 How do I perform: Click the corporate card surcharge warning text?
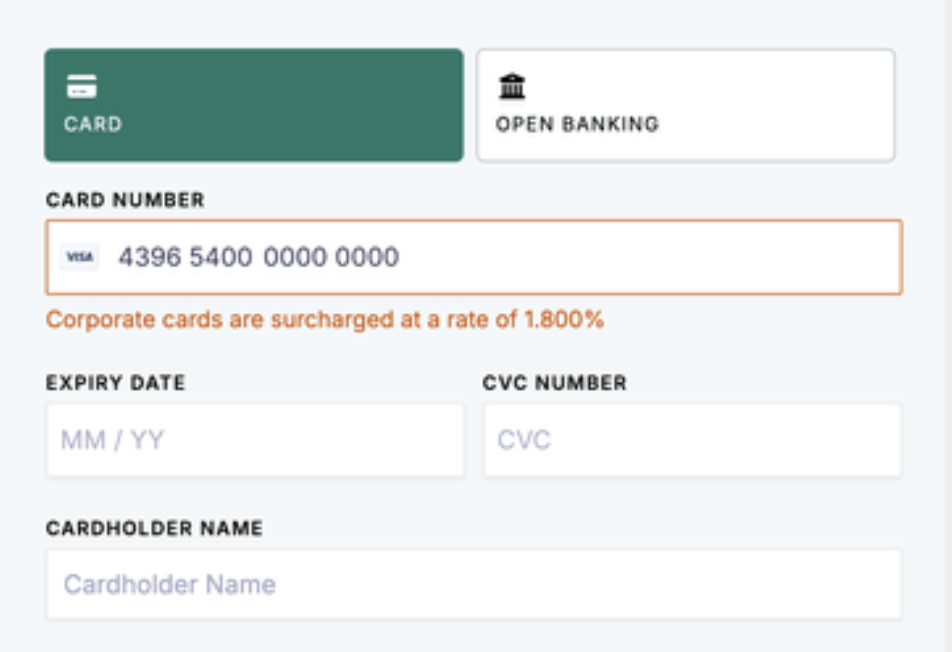point(325,320)
